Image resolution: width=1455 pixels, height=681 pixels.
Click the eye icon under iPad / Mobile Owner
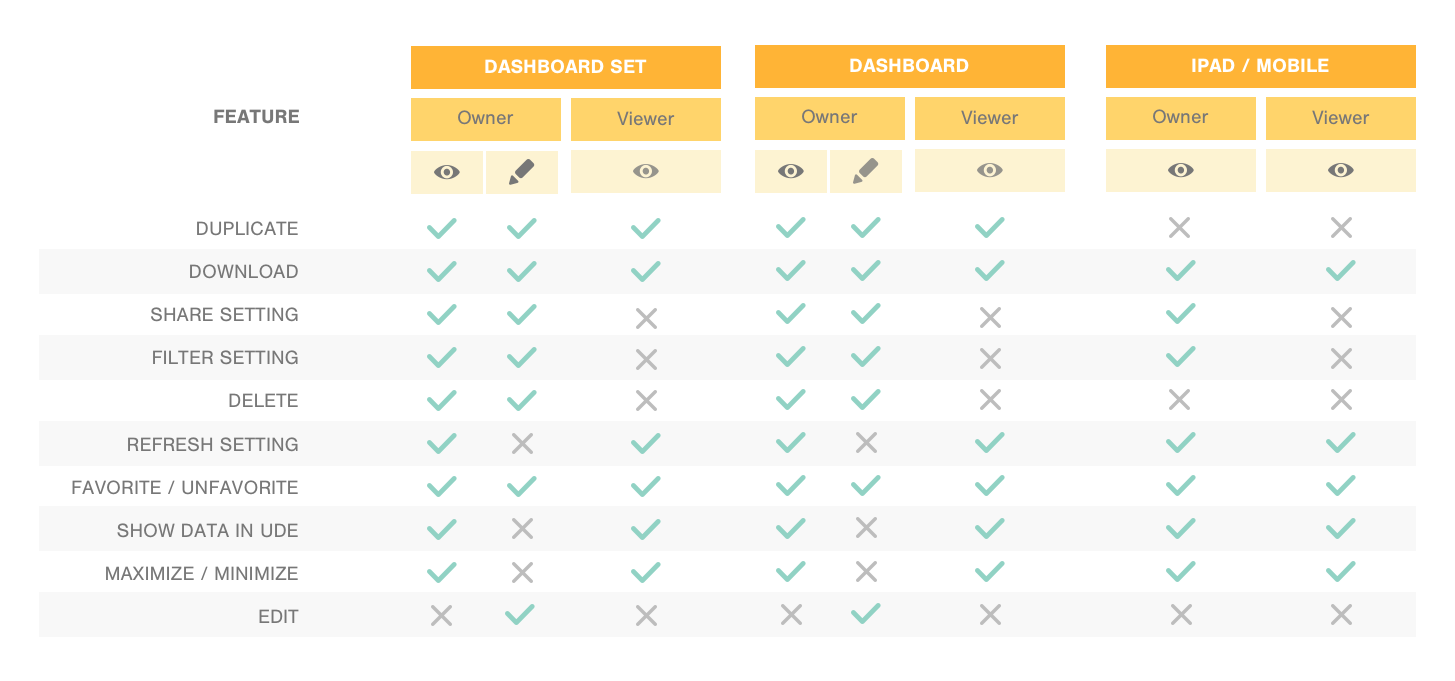1181,171
